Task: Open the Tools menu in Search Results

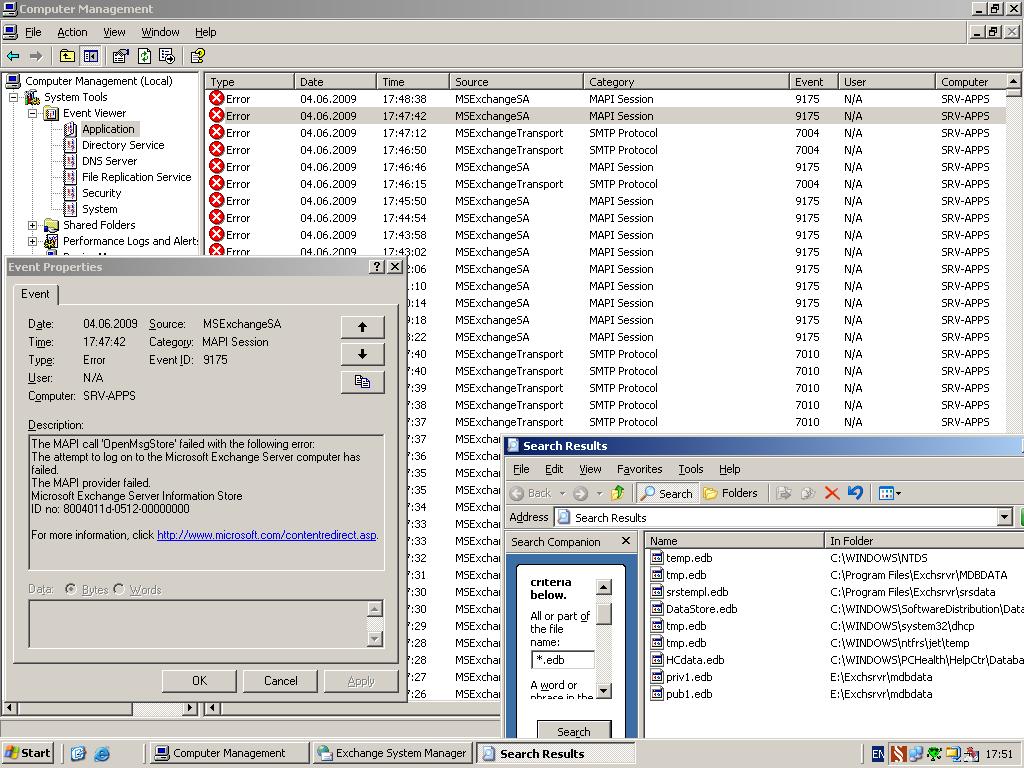Action: pos(690,469)
